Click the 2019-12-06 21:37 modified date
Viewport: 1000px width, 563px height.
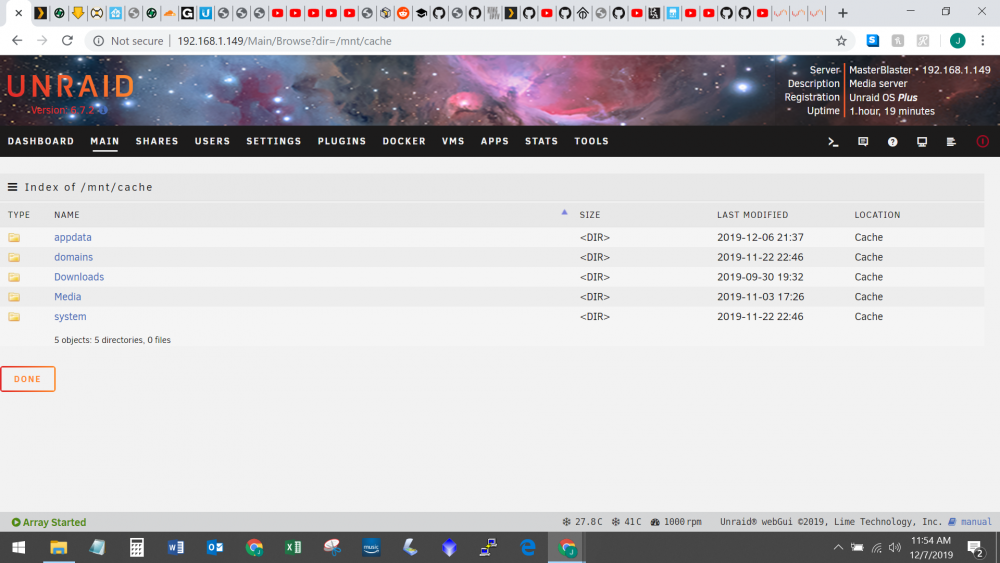tap(760, 237)
